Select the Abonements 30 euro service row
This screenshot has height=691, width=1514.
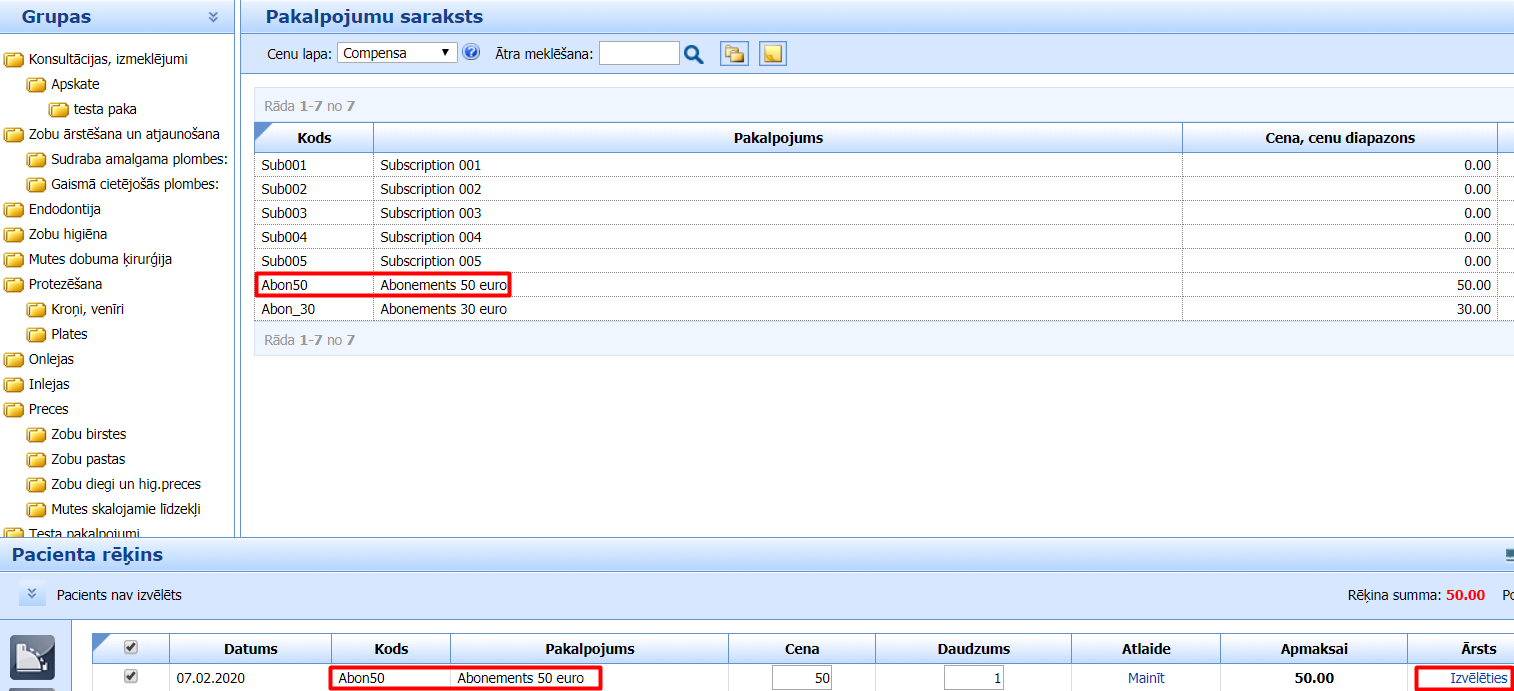point(443,310)
